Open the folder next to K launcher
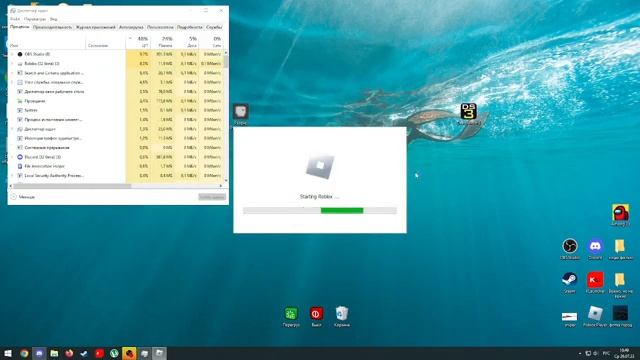Viewport: 640px width, 360px height. tap(620, 280)
